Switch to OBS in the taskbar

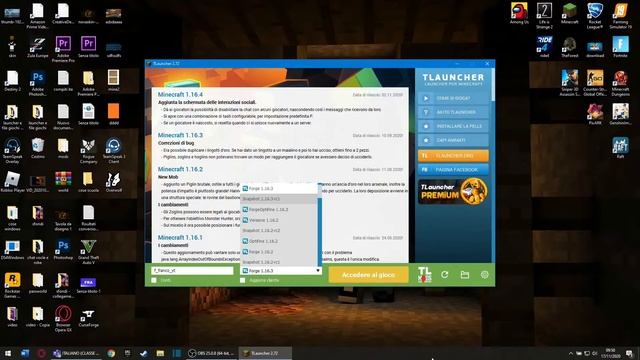[211, 353]
